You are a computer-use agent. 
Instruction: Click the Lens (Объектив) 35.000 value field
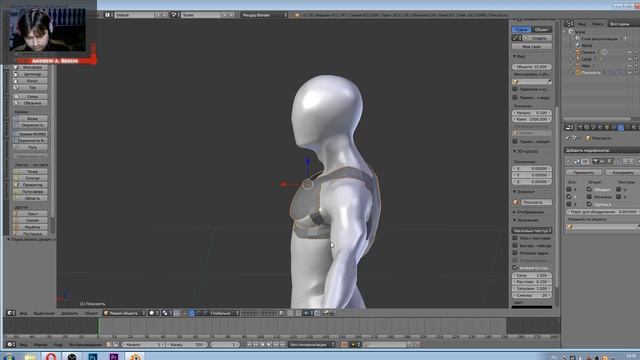[x=532, y=67]
